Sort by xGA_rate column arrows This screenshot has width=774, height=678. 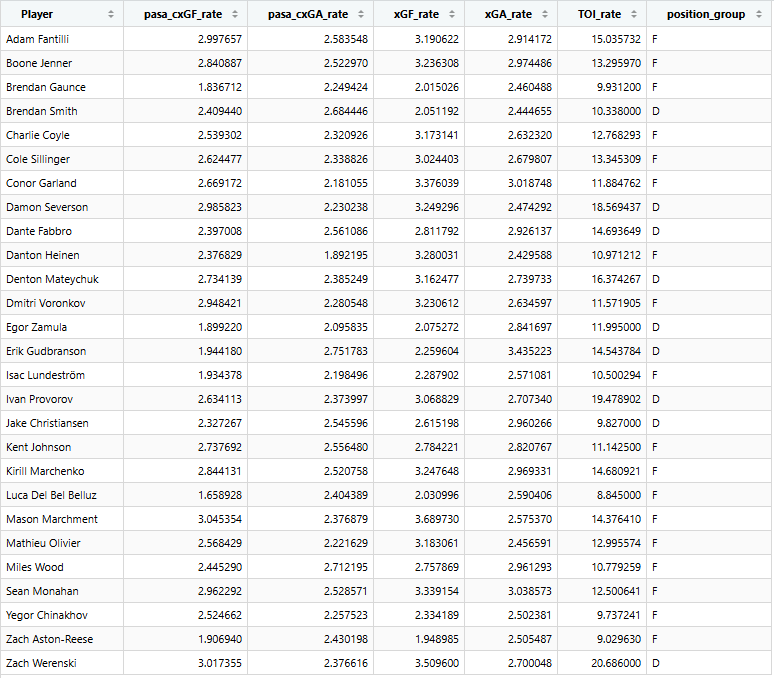tap(545, 14)
